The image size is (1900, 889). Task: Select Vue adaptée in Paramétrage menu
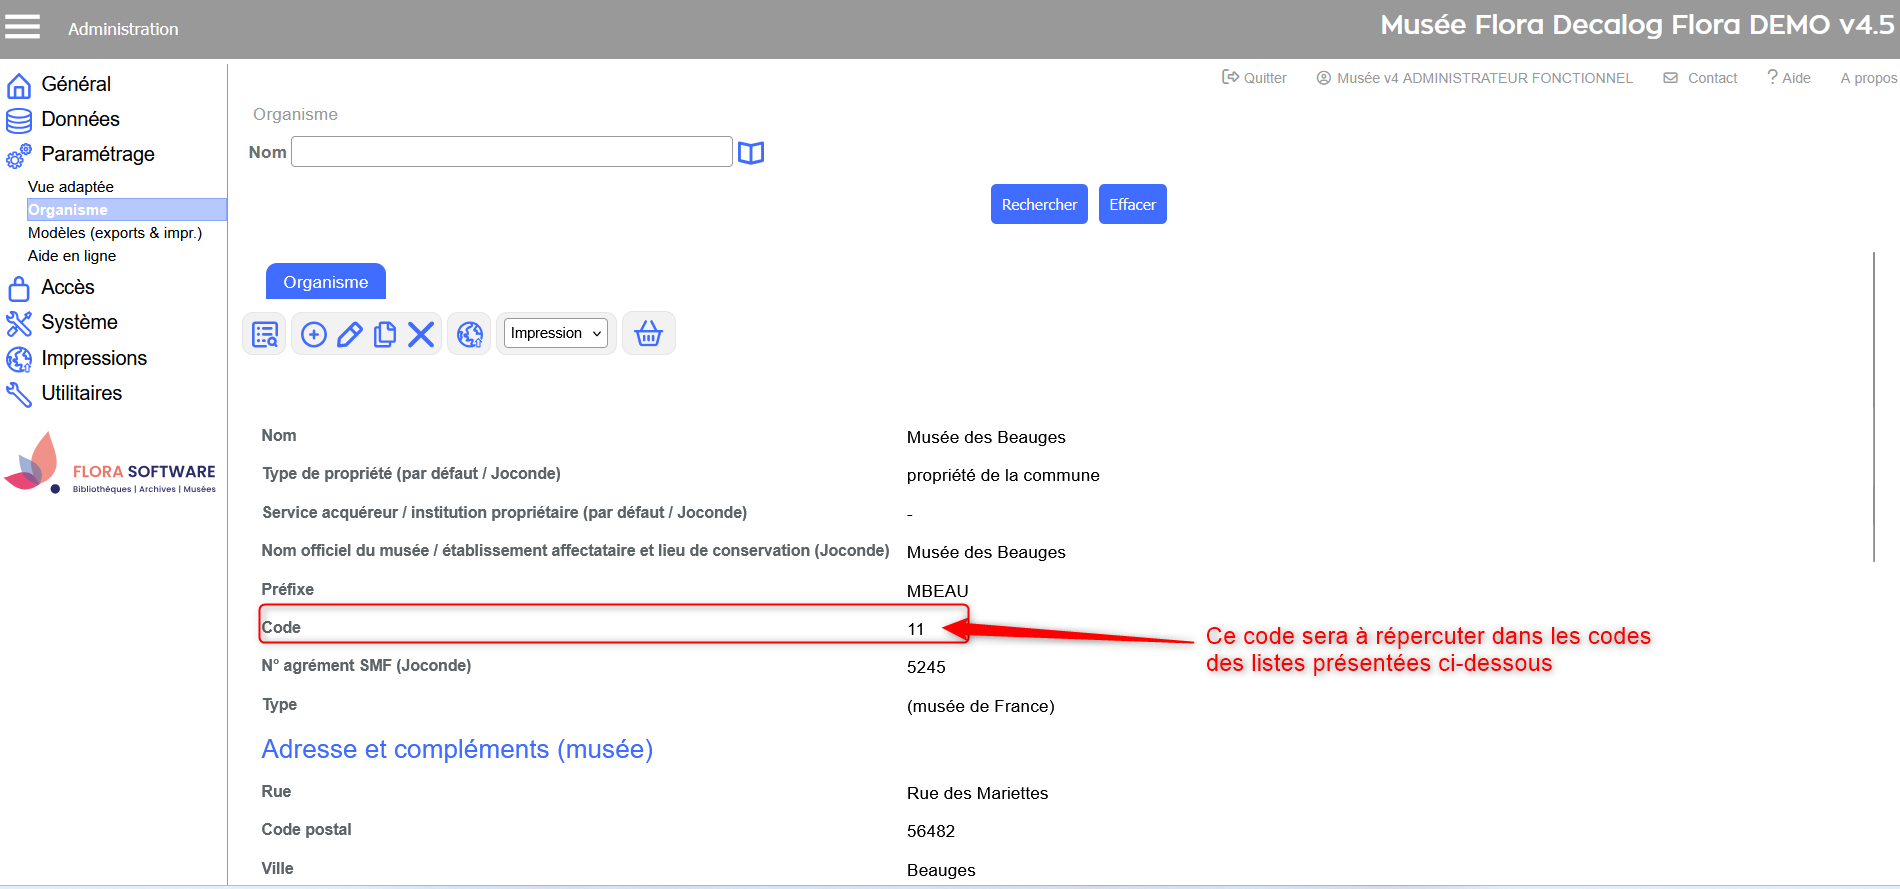[71, 187]
